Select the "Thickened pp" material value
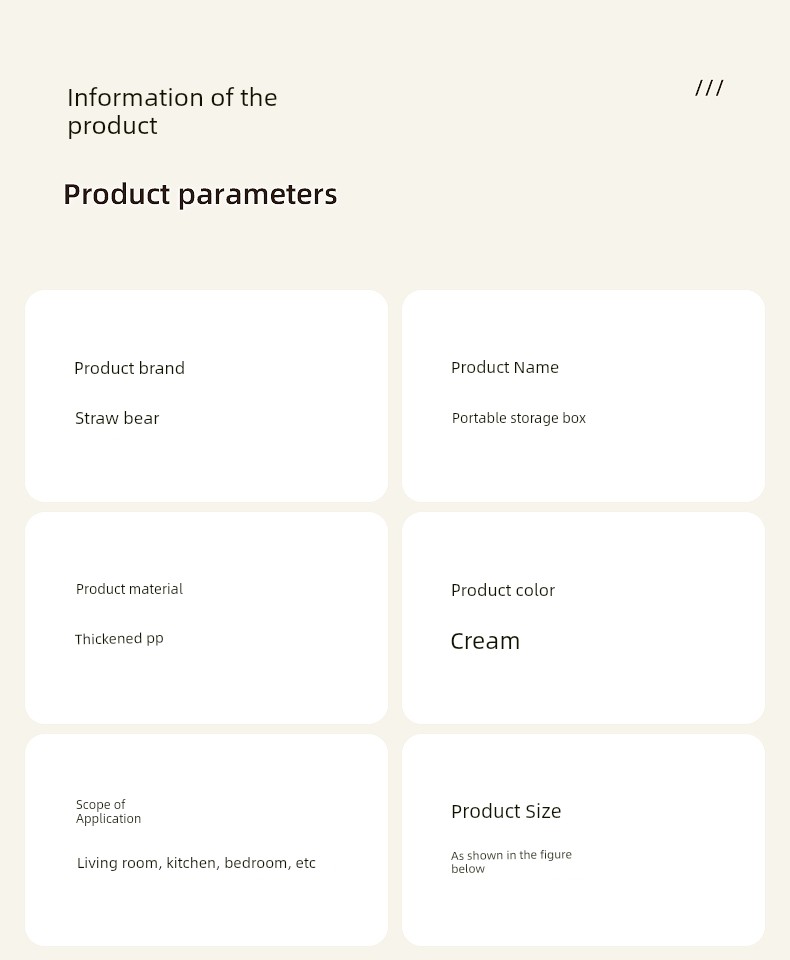This screenshot has height=960, width=790. click(119, 639)
